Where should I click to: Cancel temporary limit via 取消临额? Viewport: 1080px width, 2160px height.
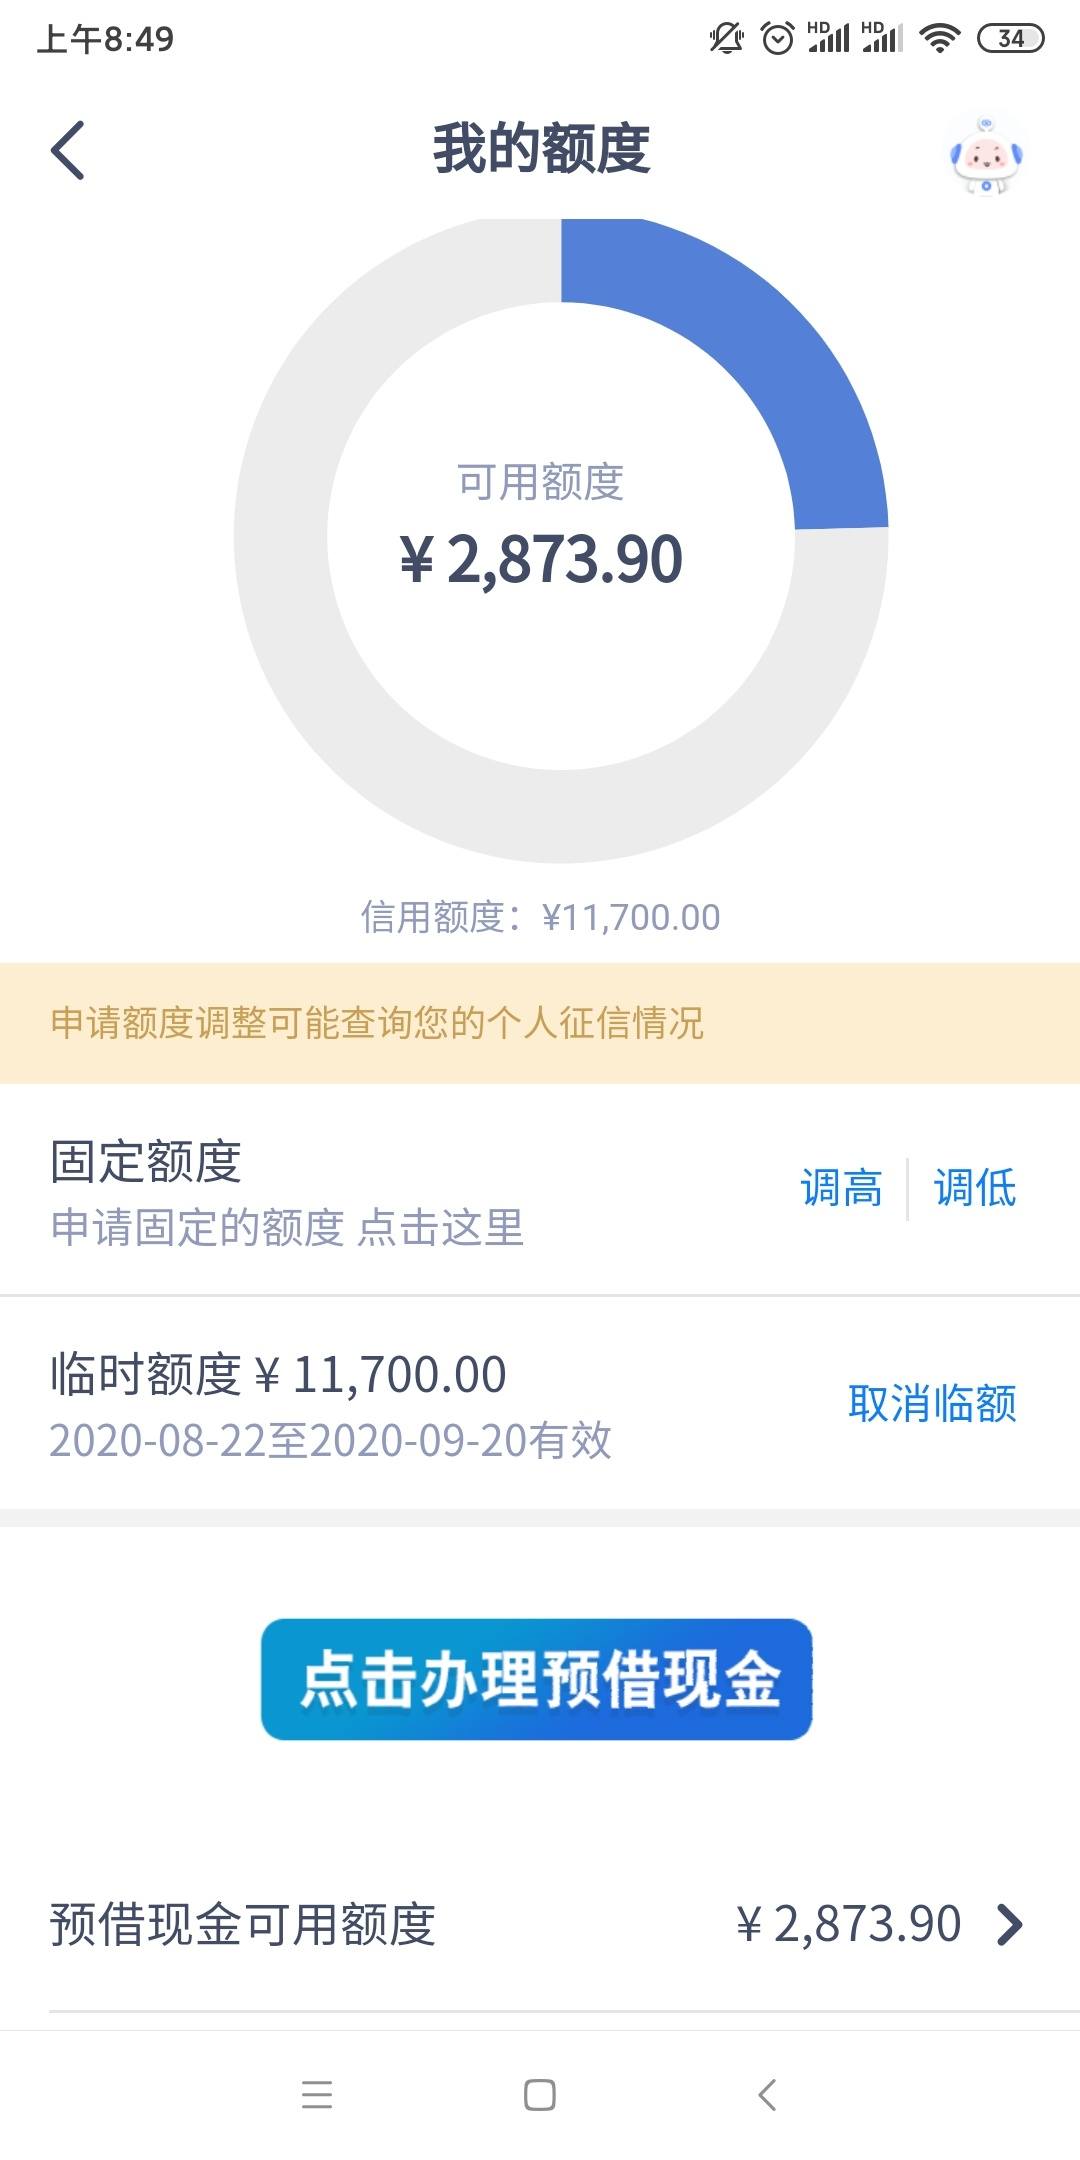pos(932,1403)
